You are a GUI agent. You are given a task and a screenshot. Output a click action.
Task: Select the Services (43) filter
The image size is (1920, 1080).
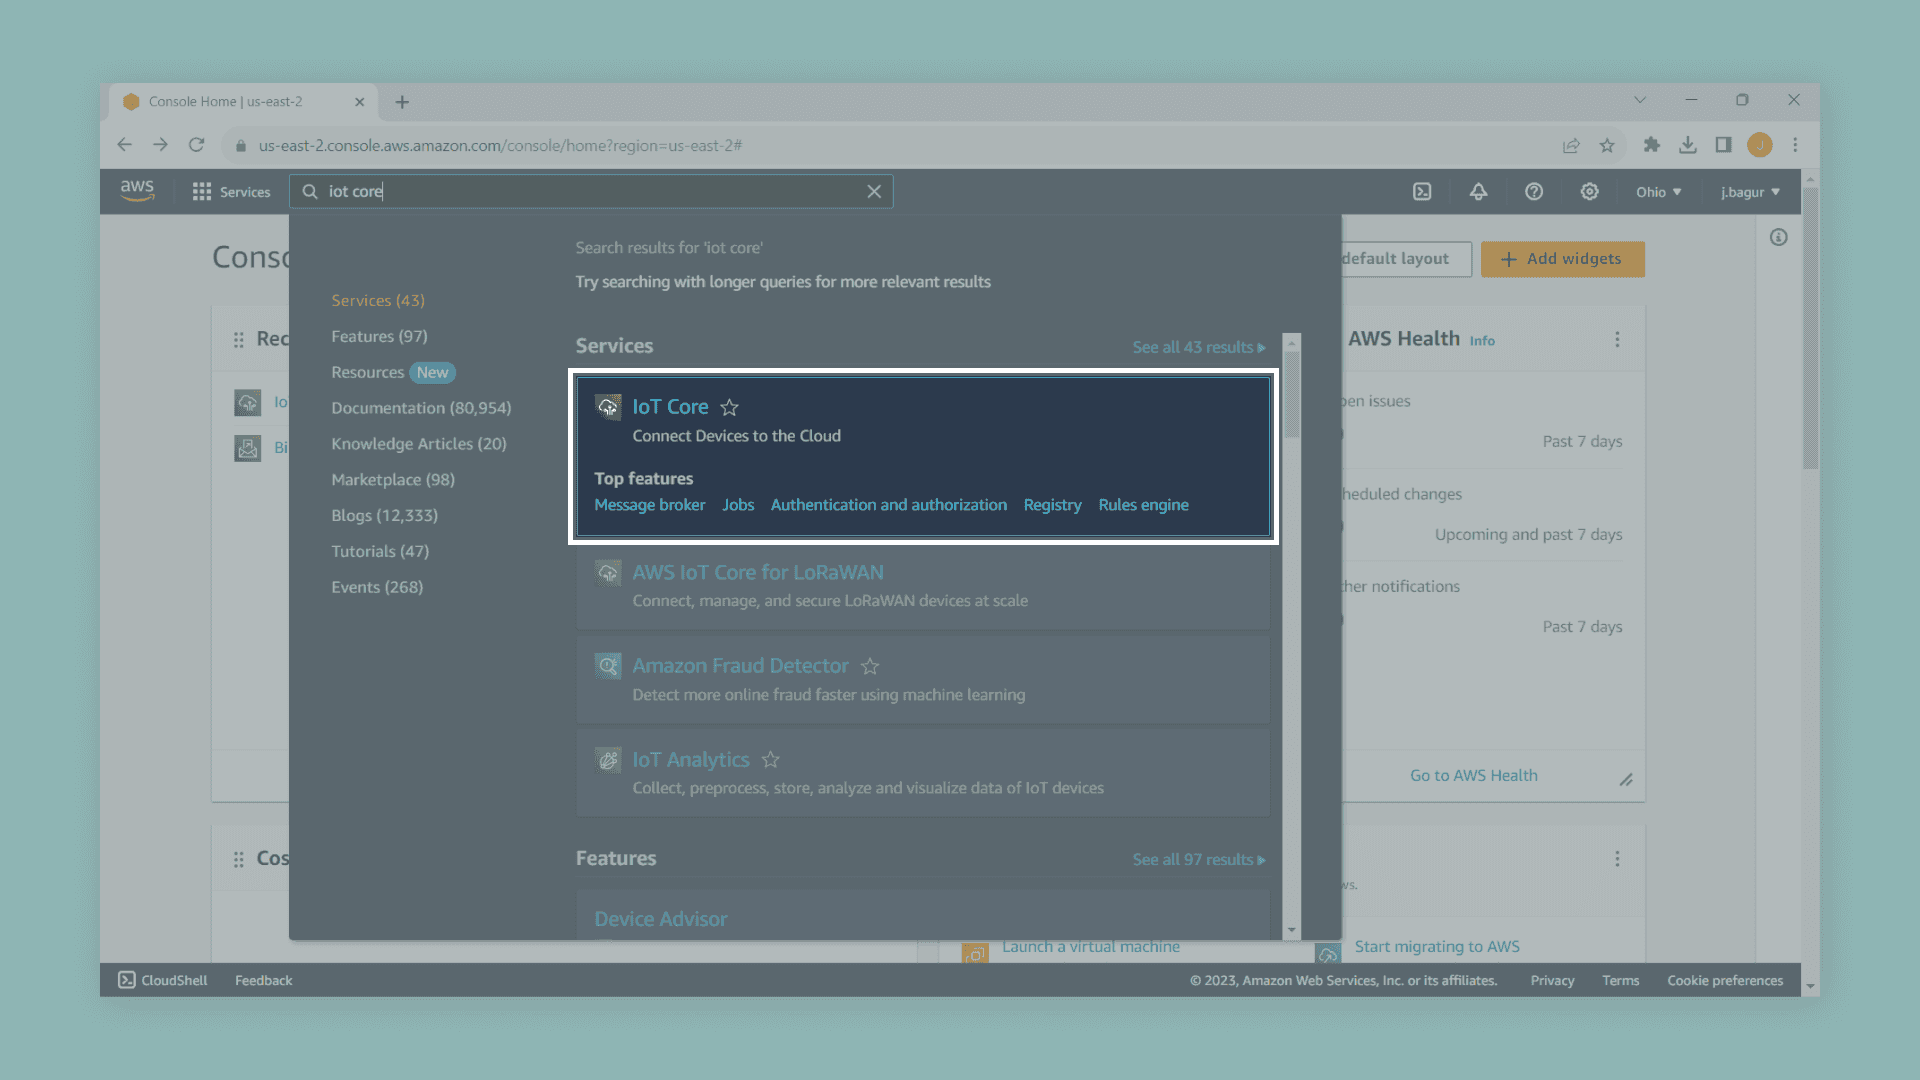coord(378,300)
